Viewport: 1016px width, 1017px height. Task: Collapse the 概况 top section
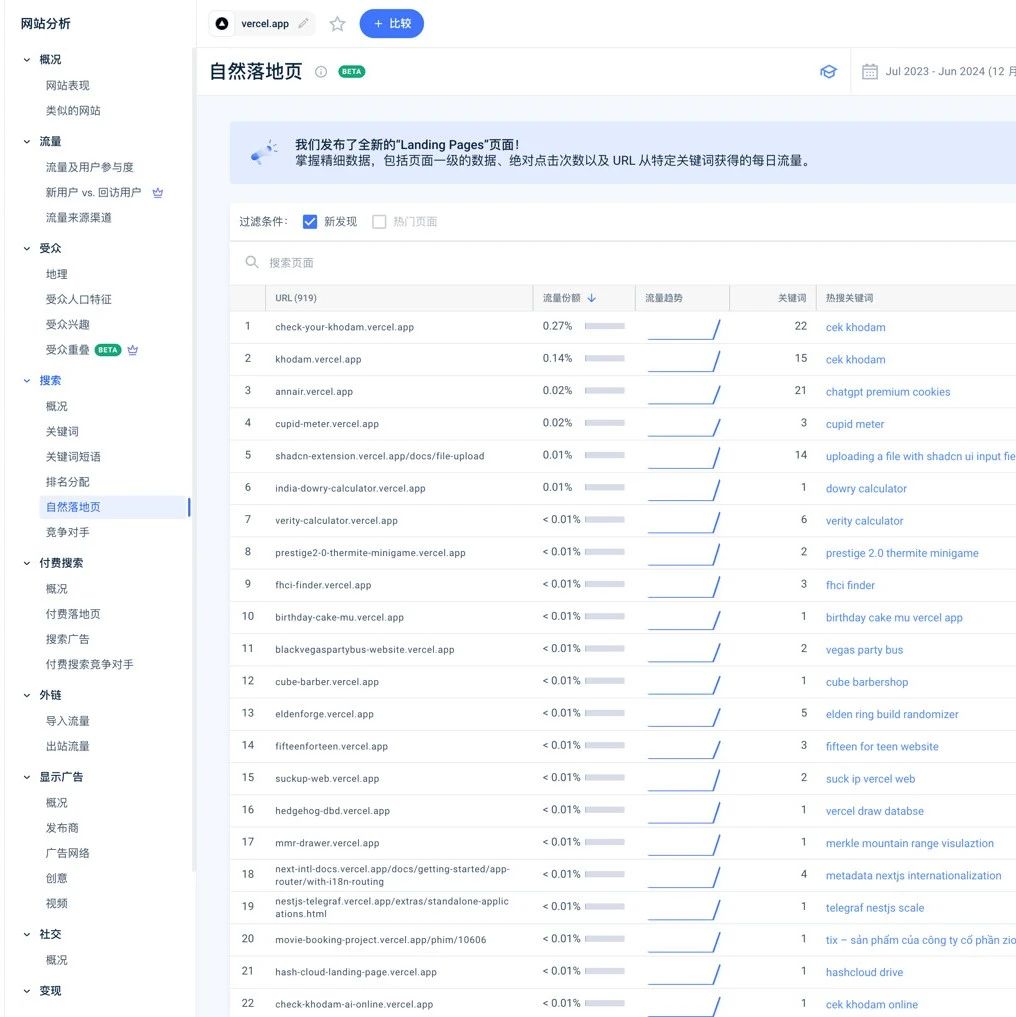click(27, 60)
